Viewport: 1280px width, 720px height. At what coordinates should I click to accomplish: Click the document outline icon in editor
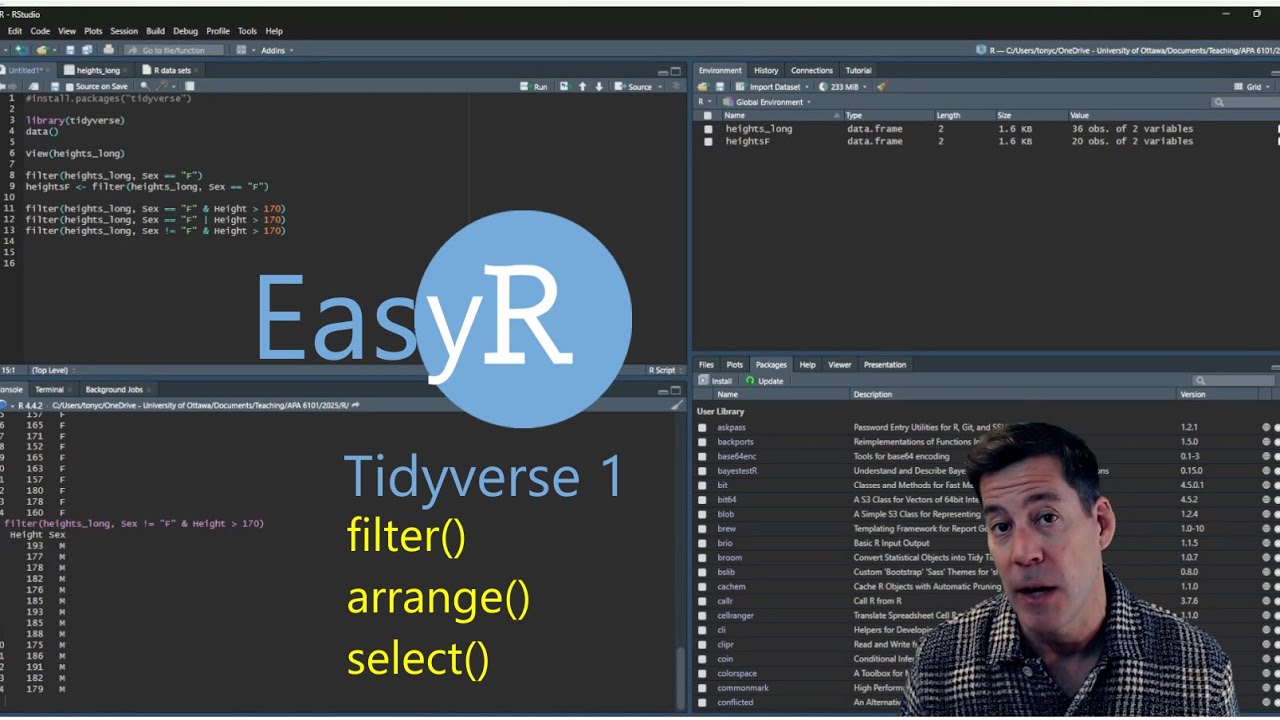tap(676, 86)
